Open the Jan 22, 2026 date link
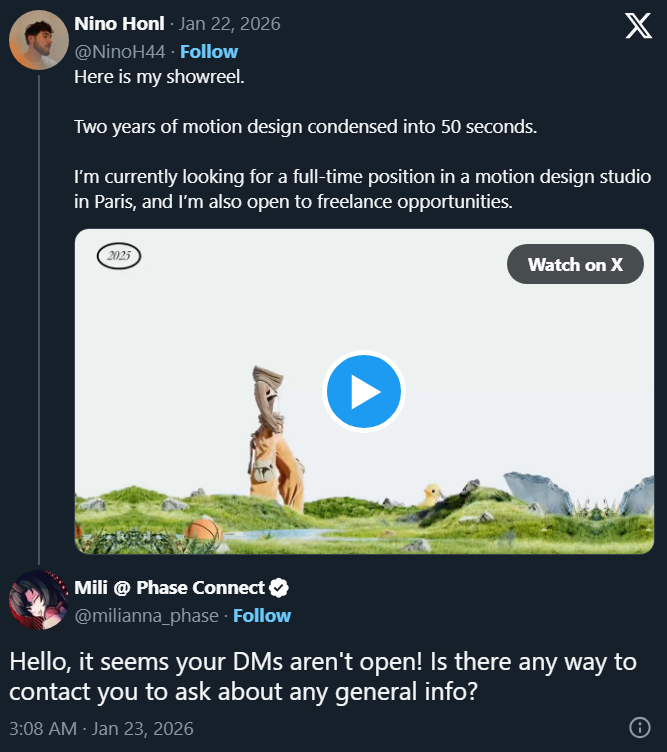The image size is (667, 752). point(229,23)
